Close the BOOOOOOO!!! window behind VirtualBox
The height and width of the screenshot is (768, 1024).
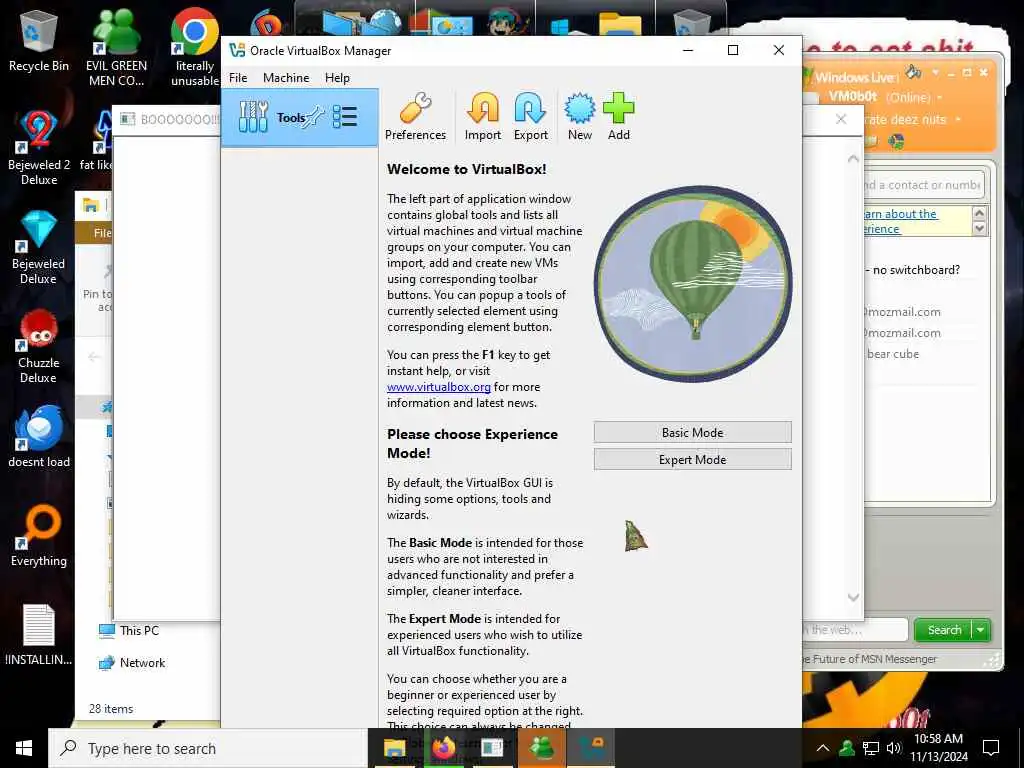841,119
